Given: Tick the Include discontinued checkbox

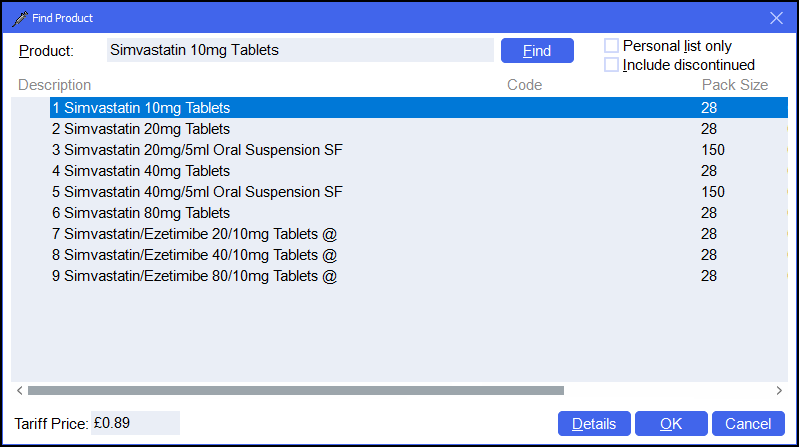Looking at the screenshot, I should tap(612, 65).
